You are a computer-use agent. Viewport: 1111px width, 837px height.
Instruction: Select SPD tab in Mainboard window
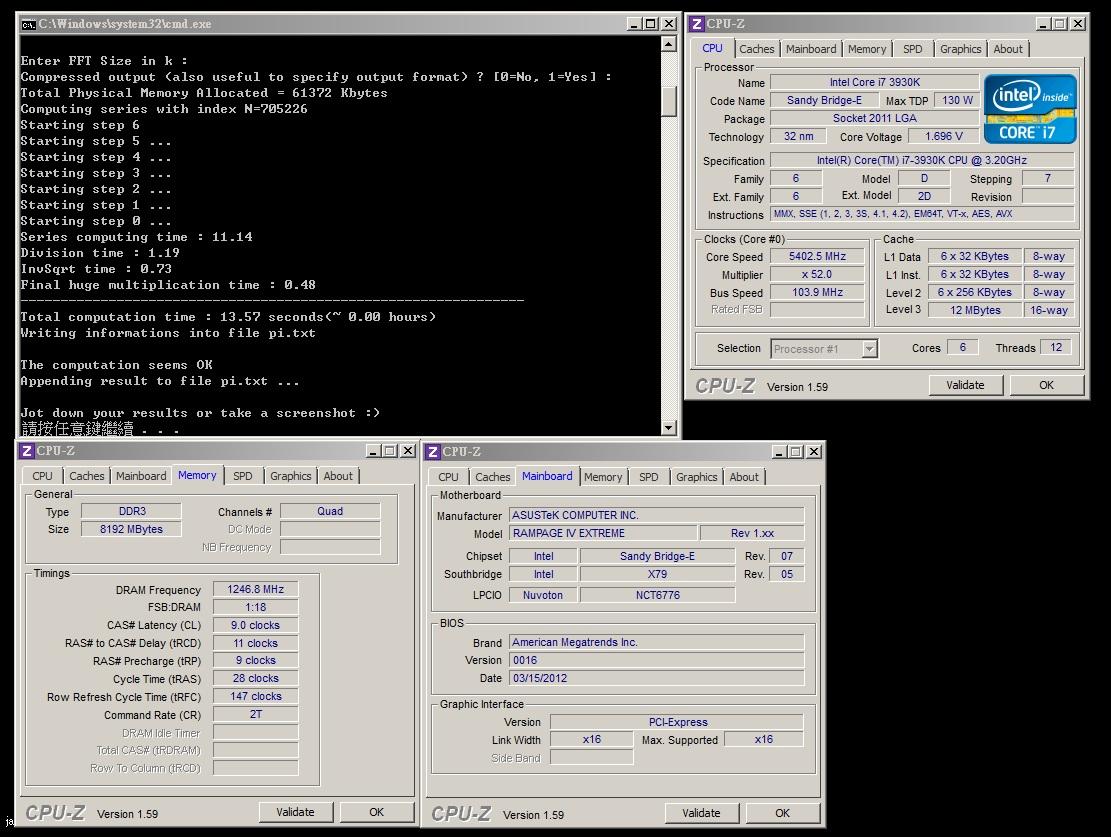pyautogui.click(x=648, y=477)
